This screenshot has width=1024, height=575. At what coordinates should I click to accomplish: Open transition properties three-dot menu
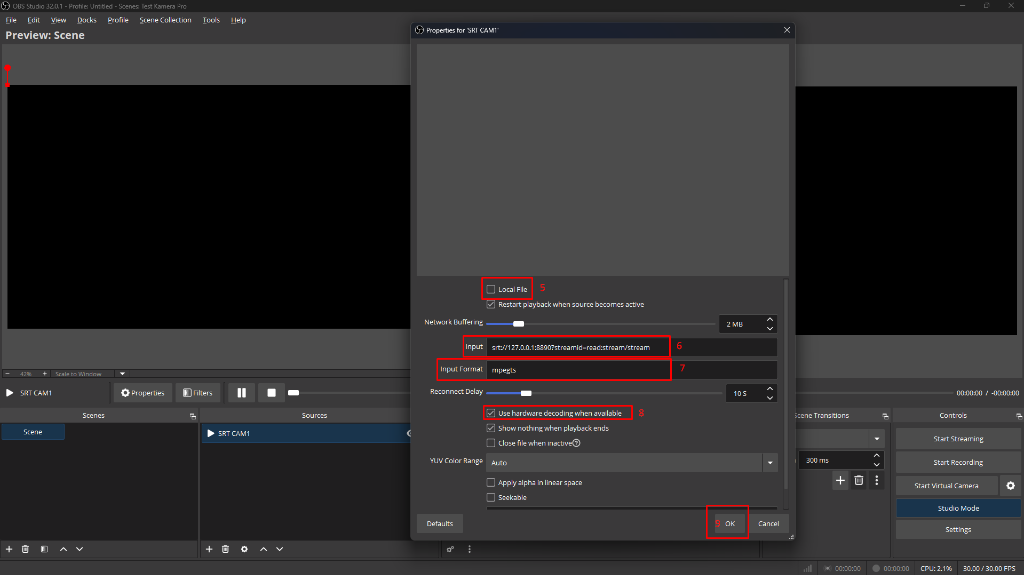876,481
